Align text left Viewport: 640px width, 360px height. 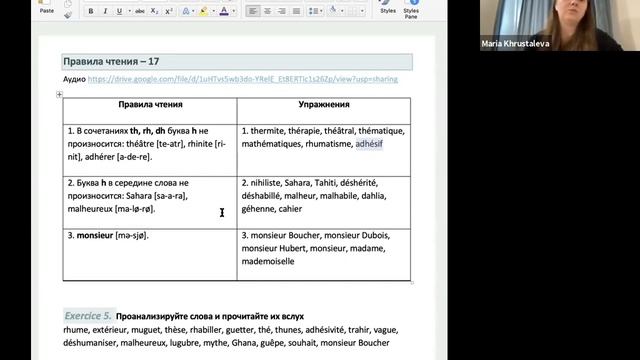pos(253,11)
